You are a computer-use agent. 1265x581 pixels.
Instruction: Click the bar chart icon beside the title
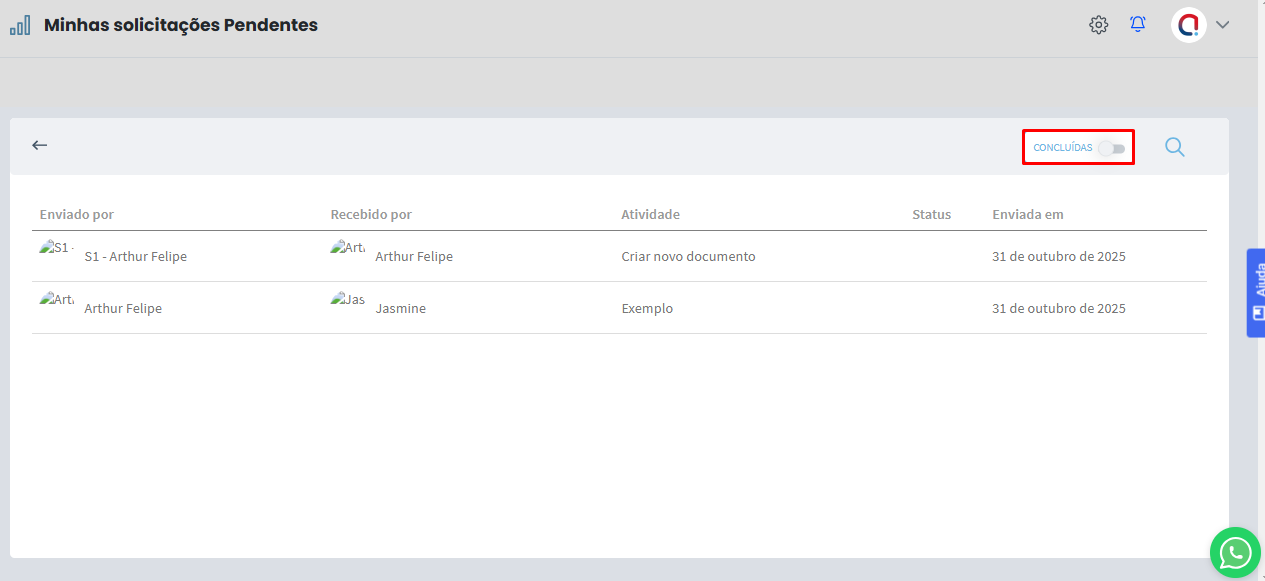[20, 26]
